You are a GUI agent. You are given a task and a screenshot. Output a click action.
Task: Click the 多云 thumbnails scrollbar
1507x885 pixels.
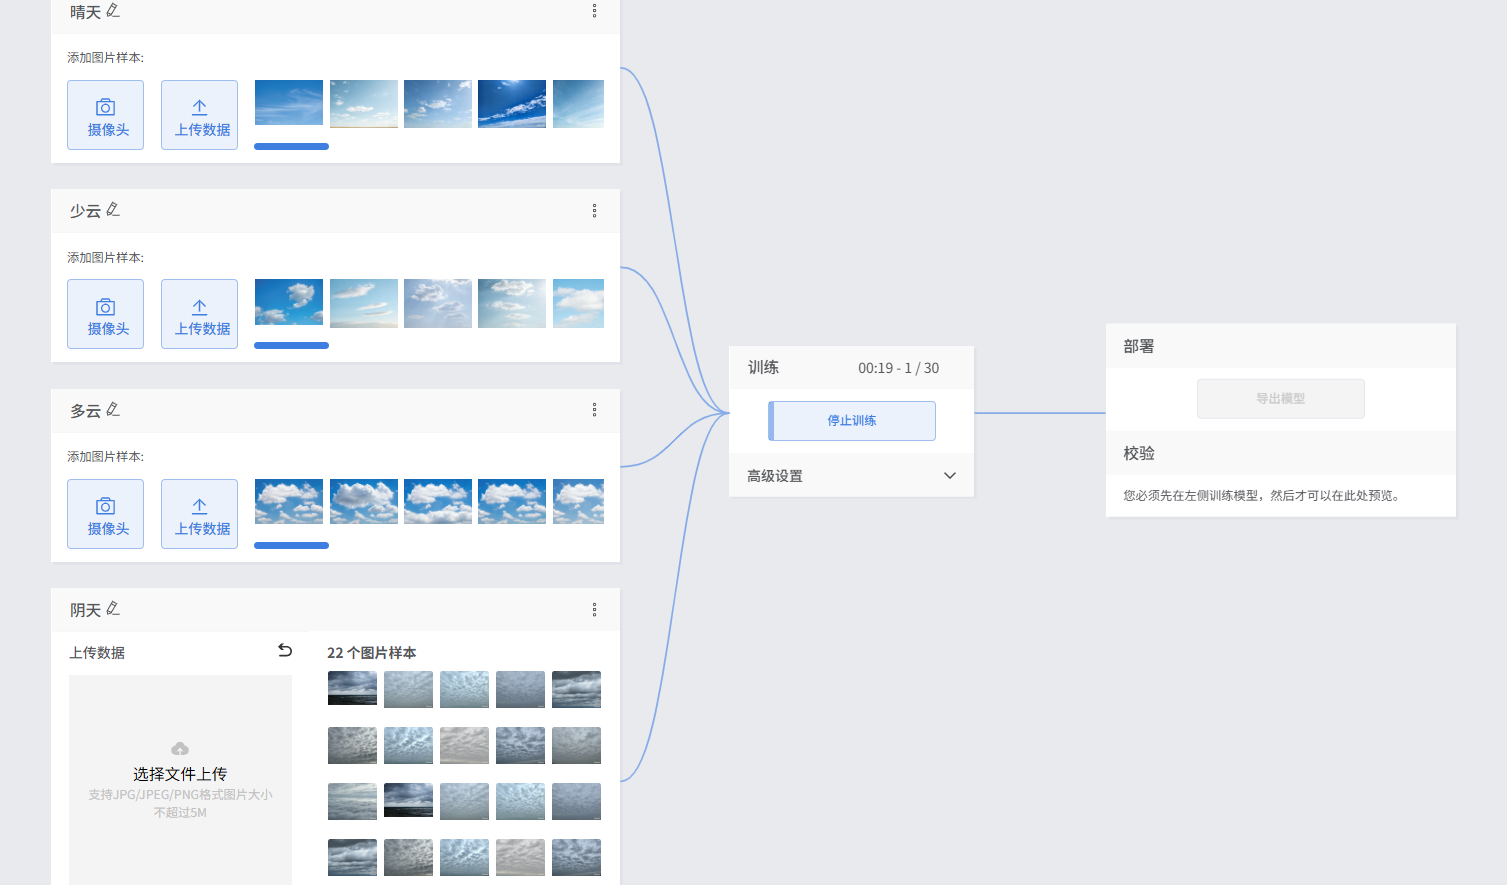tap(291, 546)
